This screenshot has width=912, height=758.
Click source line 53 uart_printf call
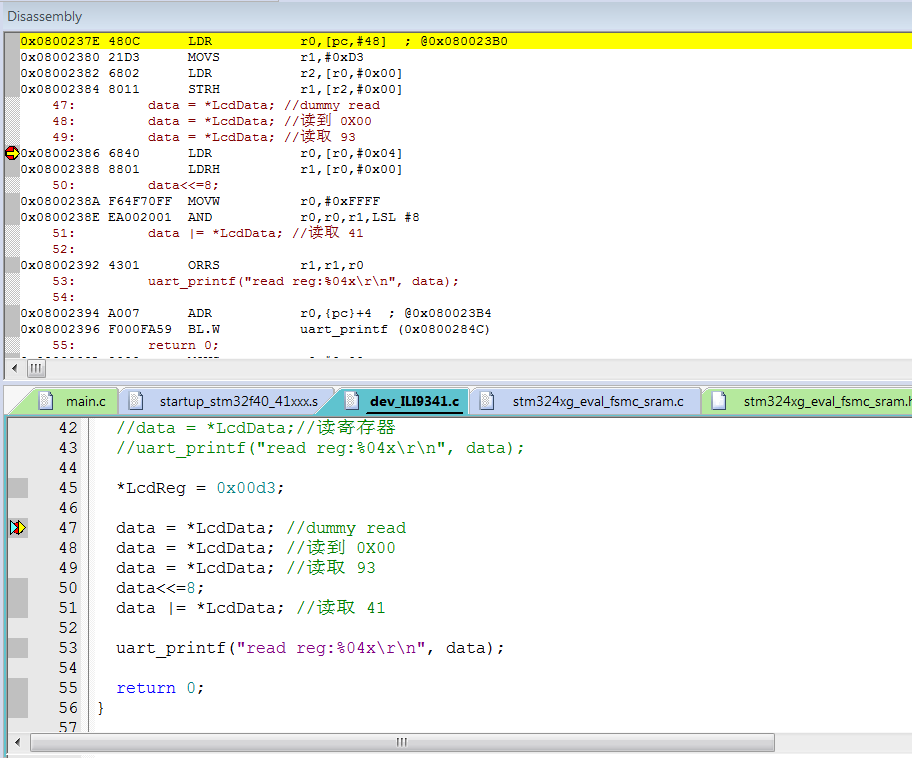click(310, 647)
